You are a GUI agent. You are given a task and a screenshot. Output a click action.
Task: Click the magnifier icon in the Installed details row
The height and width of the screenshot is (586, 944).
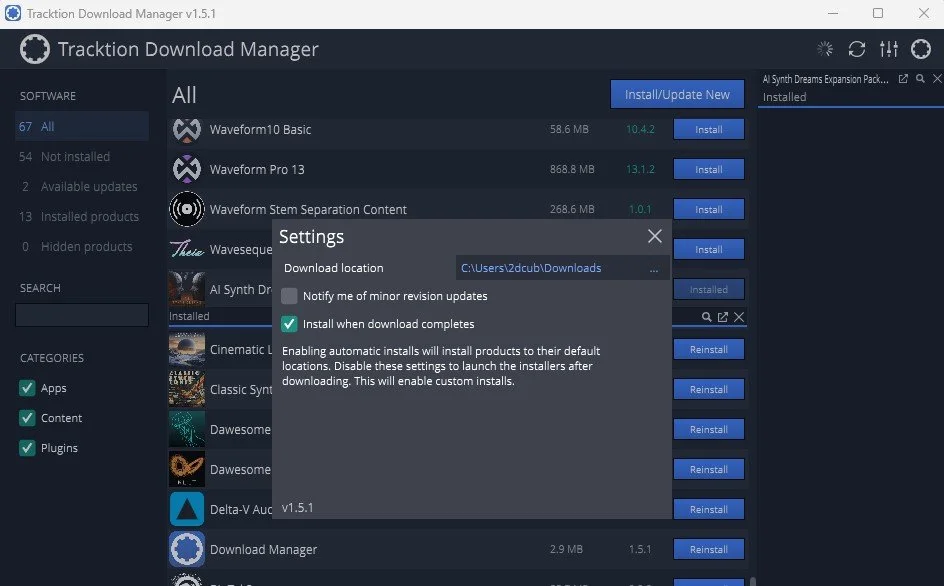(x=706, y=317)
